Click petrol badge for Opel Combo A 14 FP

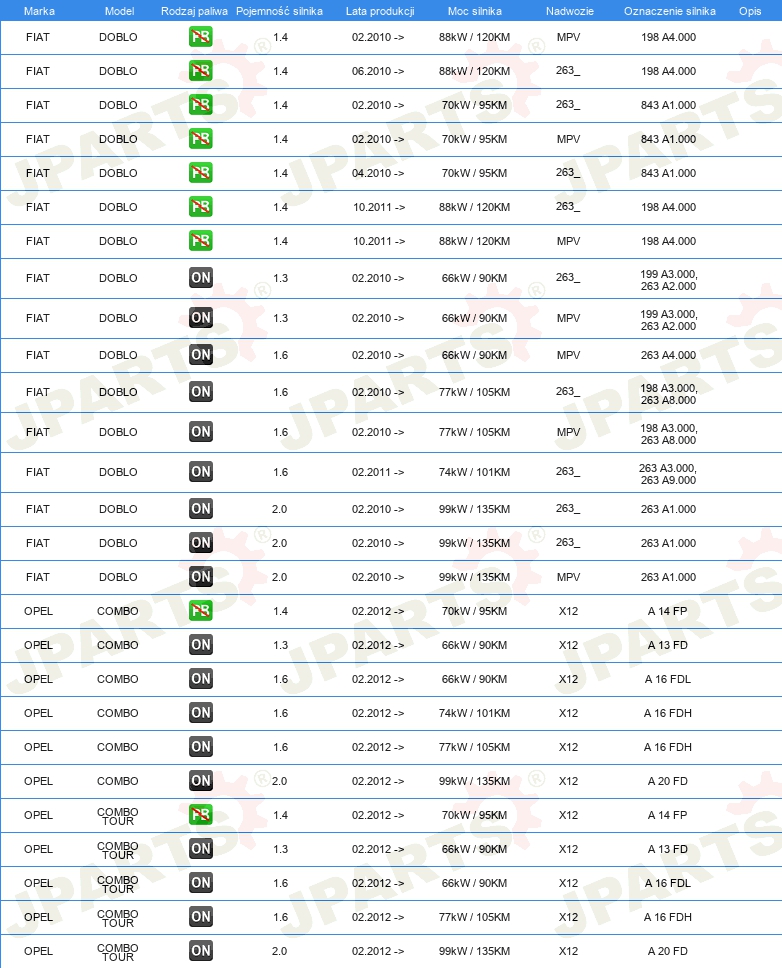pyautogui.click(x=201, y=611)
